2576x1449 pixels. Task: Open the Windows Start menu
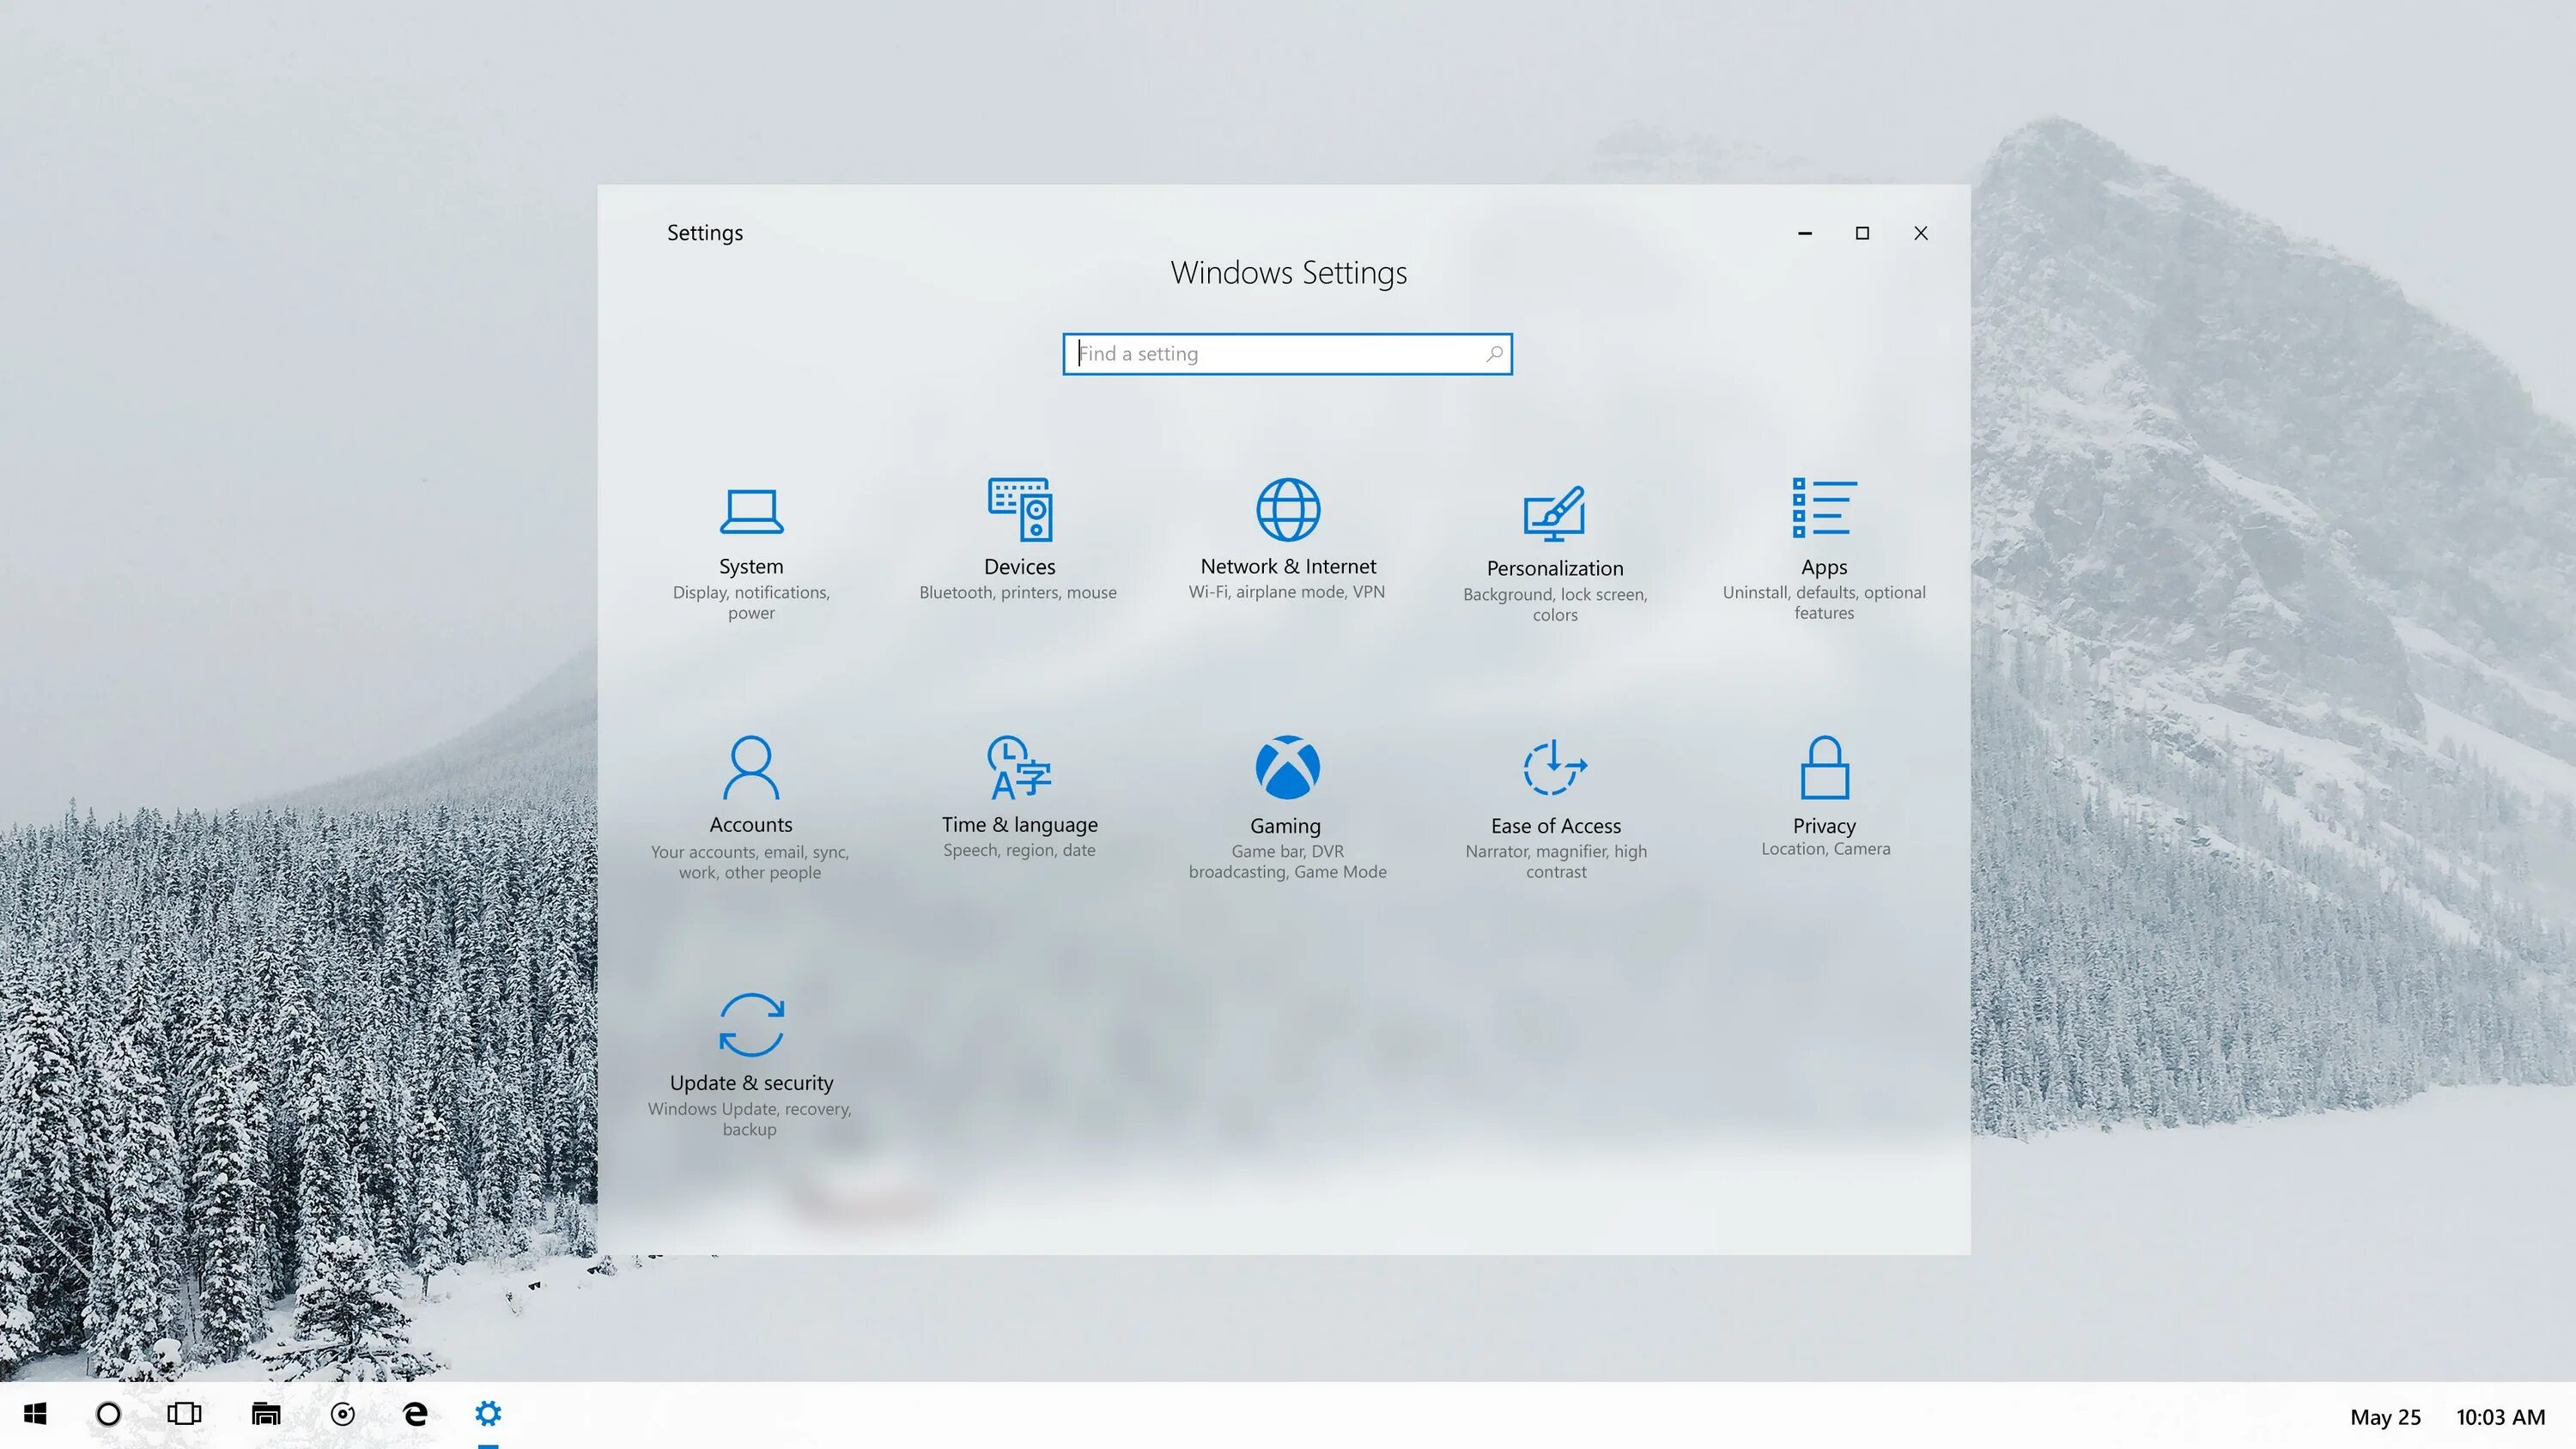click(x=35, y=1414)
